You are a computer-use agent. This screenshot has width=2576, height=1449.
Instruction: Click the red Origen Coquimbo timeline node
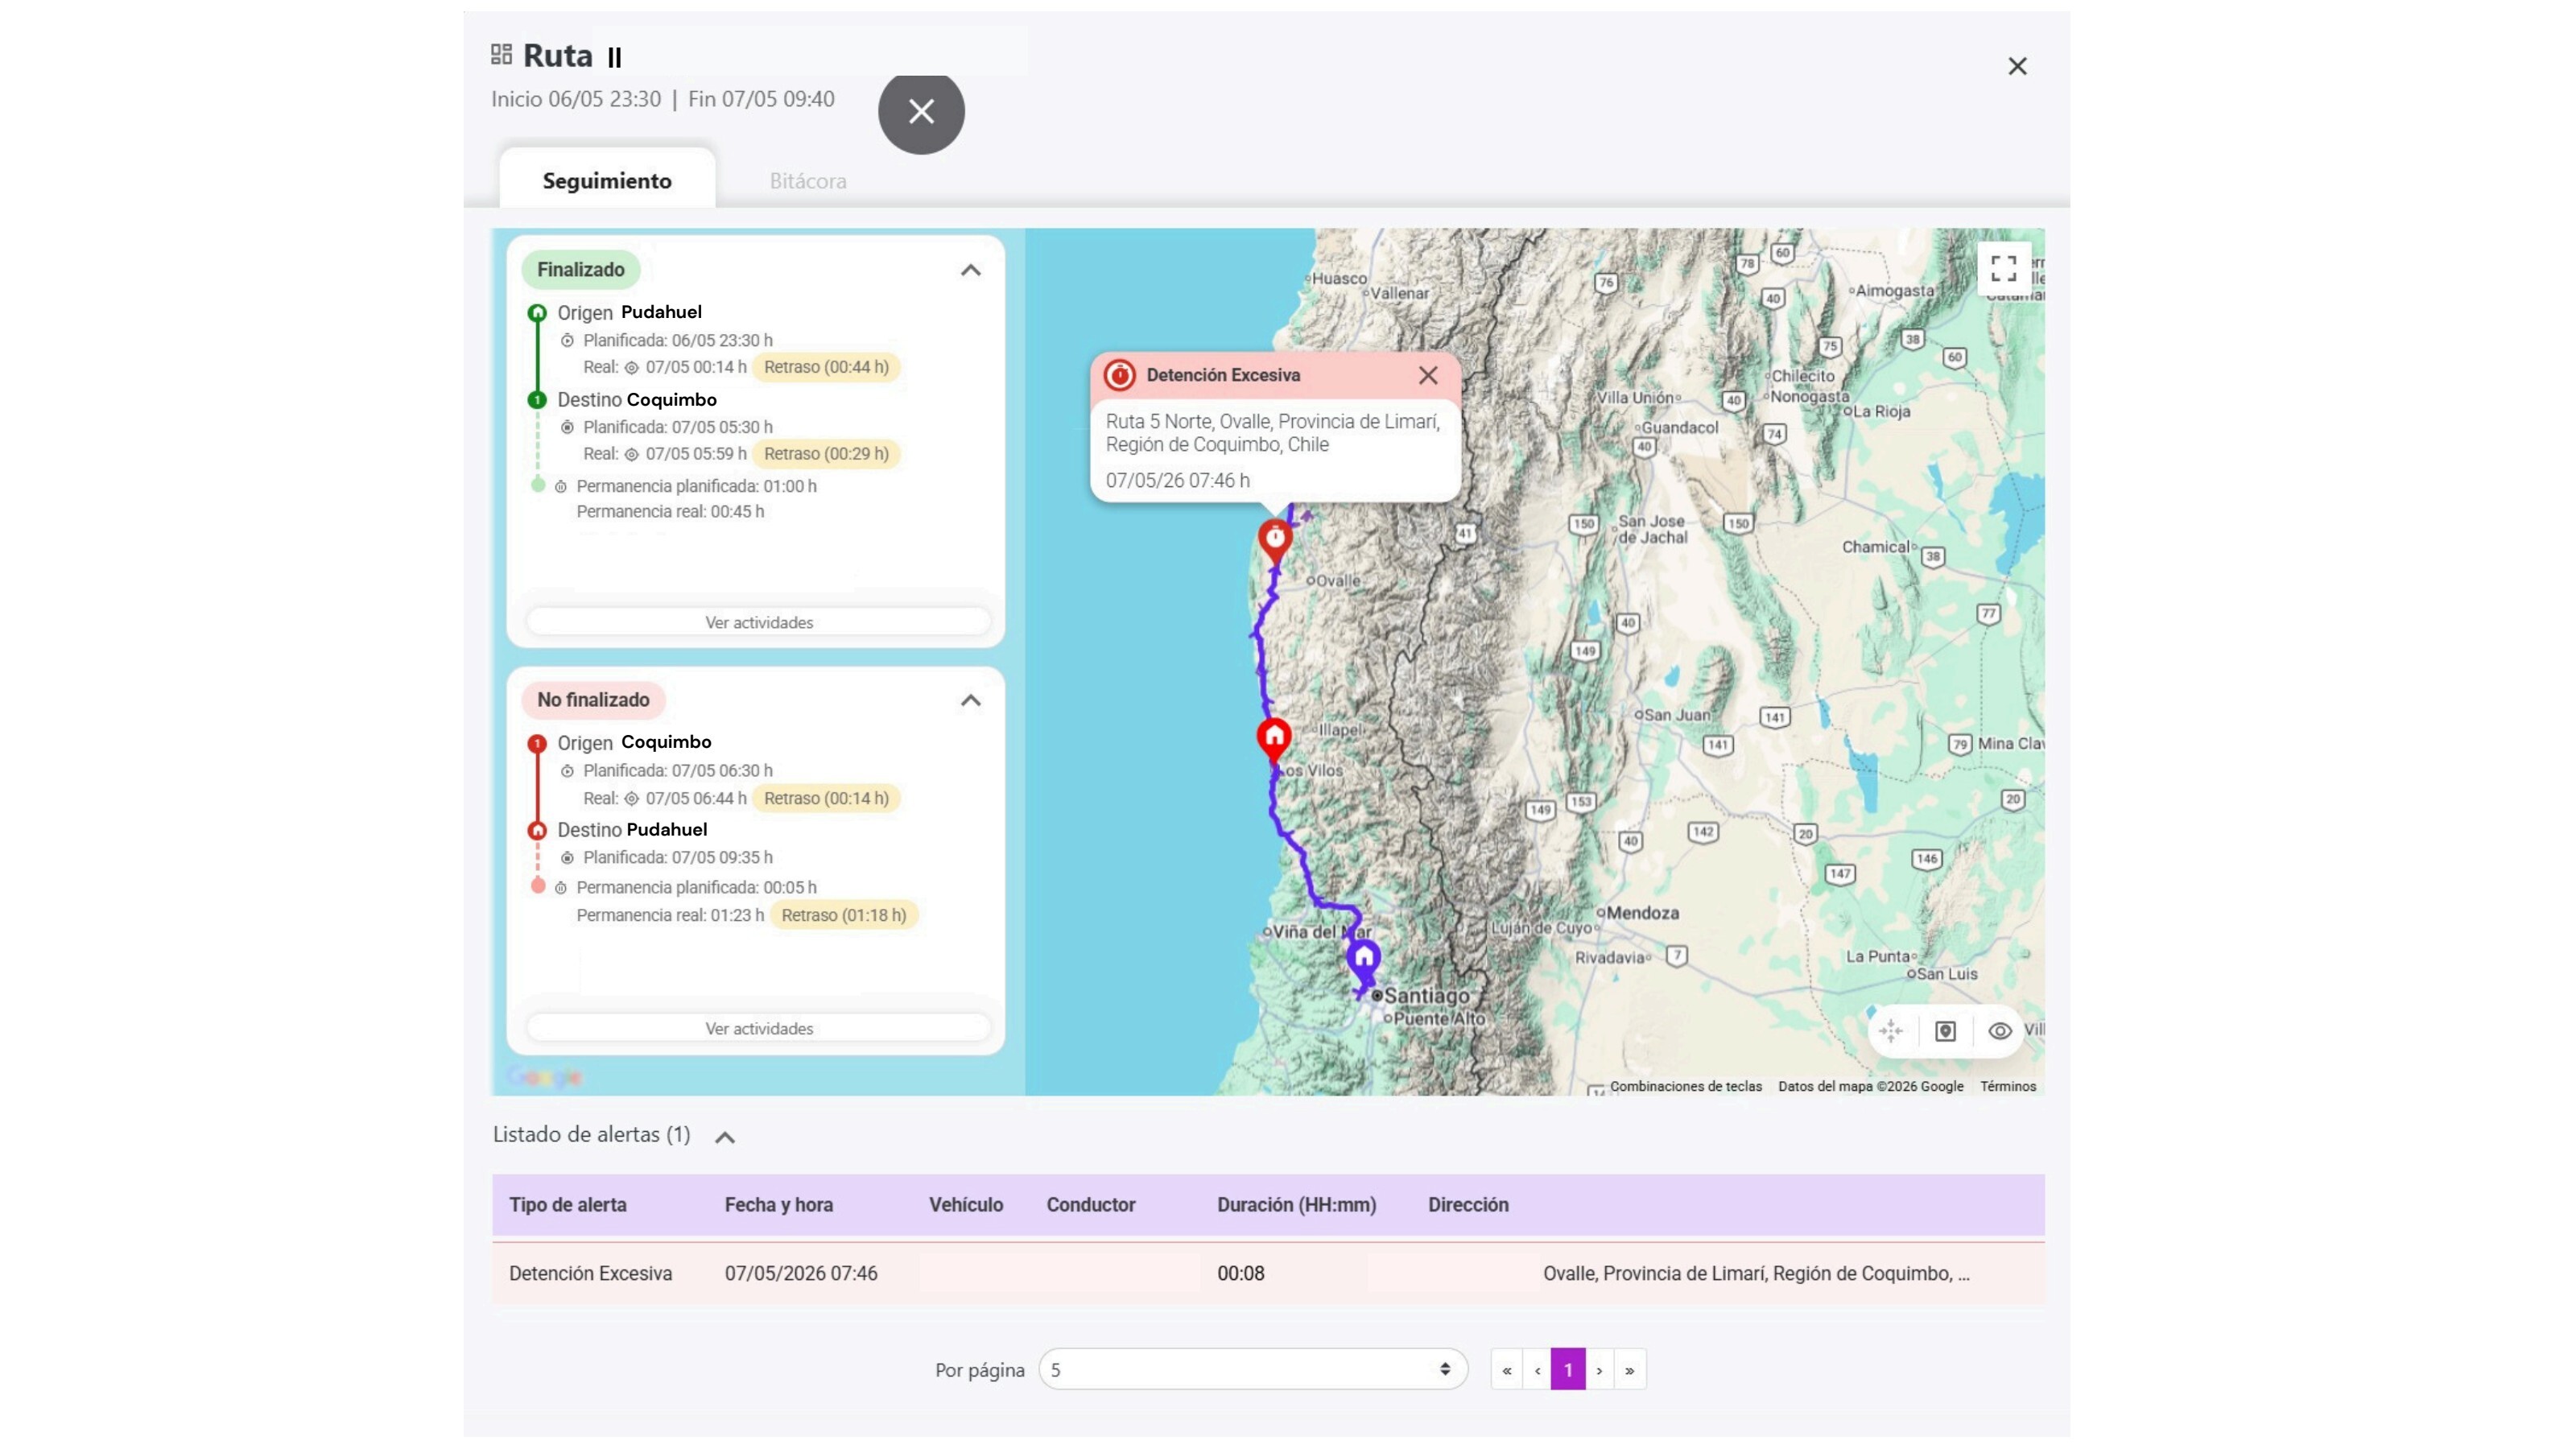pyautogui.click(x=537, y=744)
